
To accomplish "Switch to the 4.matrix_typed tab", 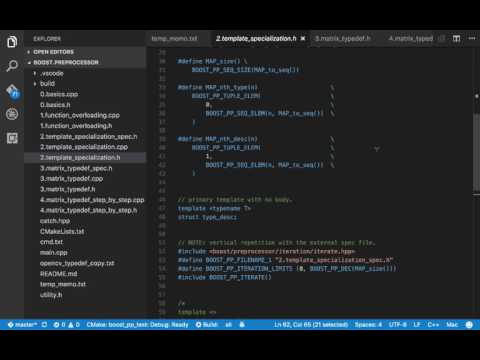I will [x=411, y=39].
